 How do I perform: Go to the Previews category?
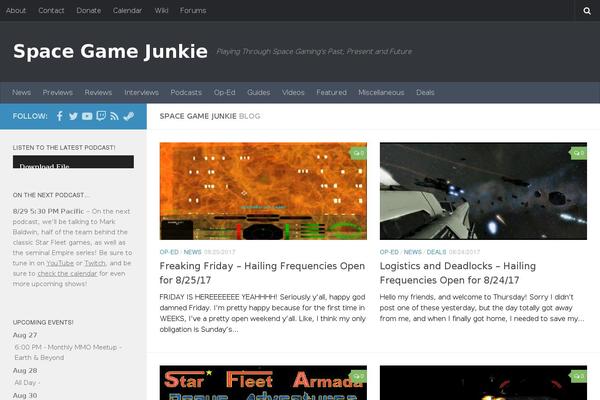click(57, 93)
